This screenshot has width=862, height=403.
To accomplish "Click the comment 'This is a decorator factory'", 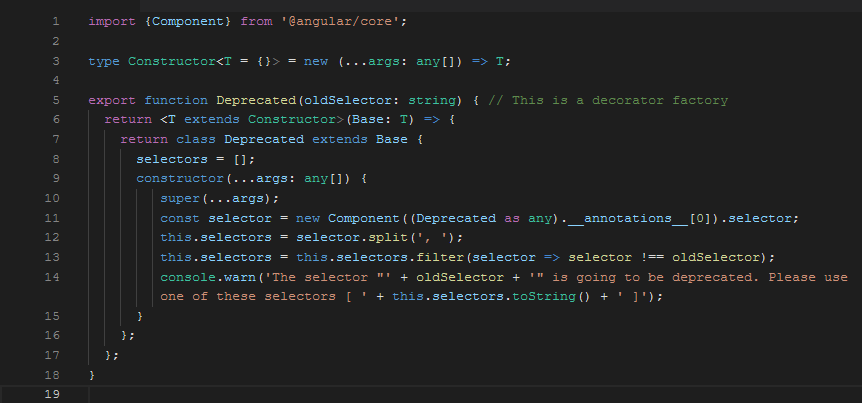I will [x=620, y=100].
